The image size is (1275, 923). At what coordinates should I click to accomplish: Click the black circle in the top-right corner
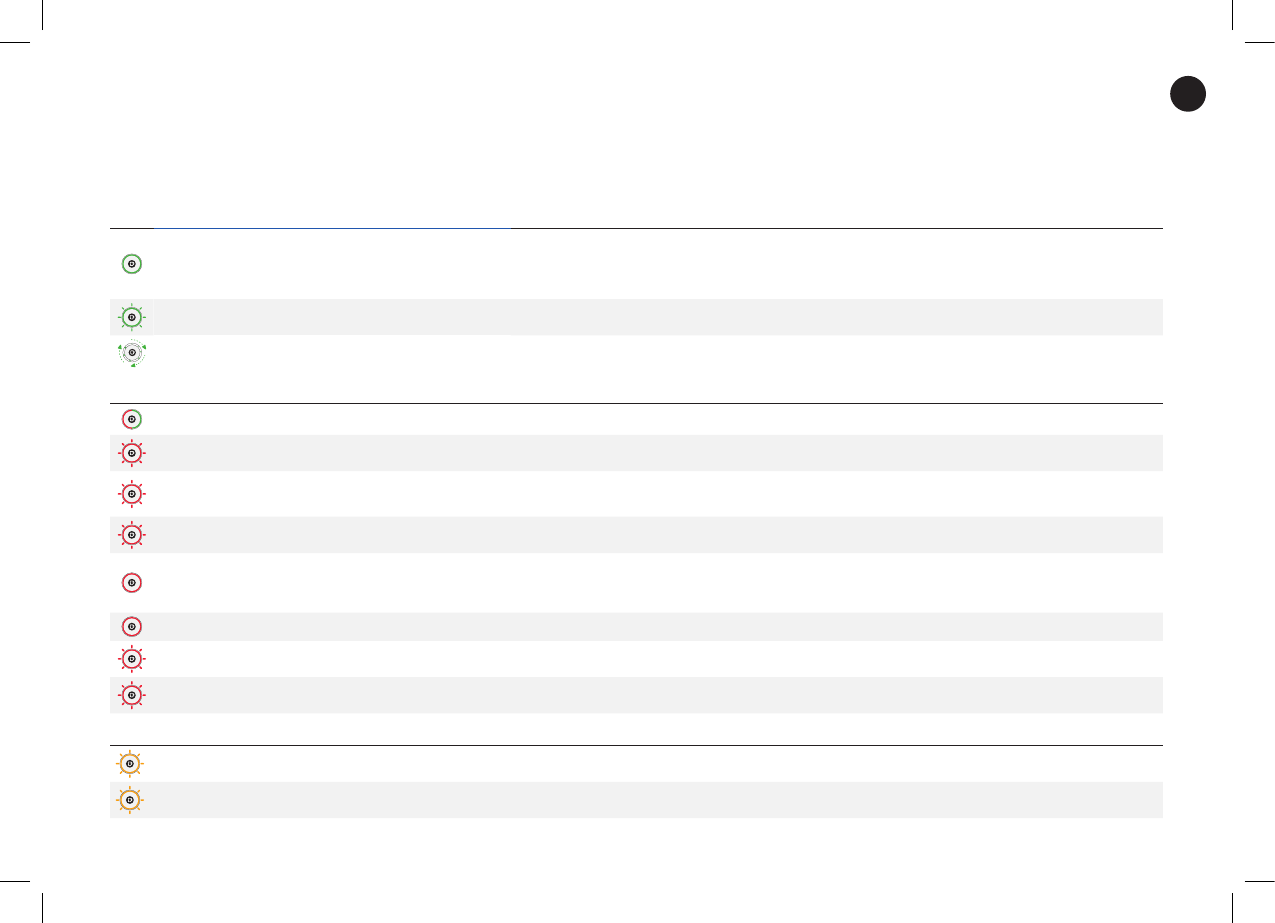(x=1188, y=94)
